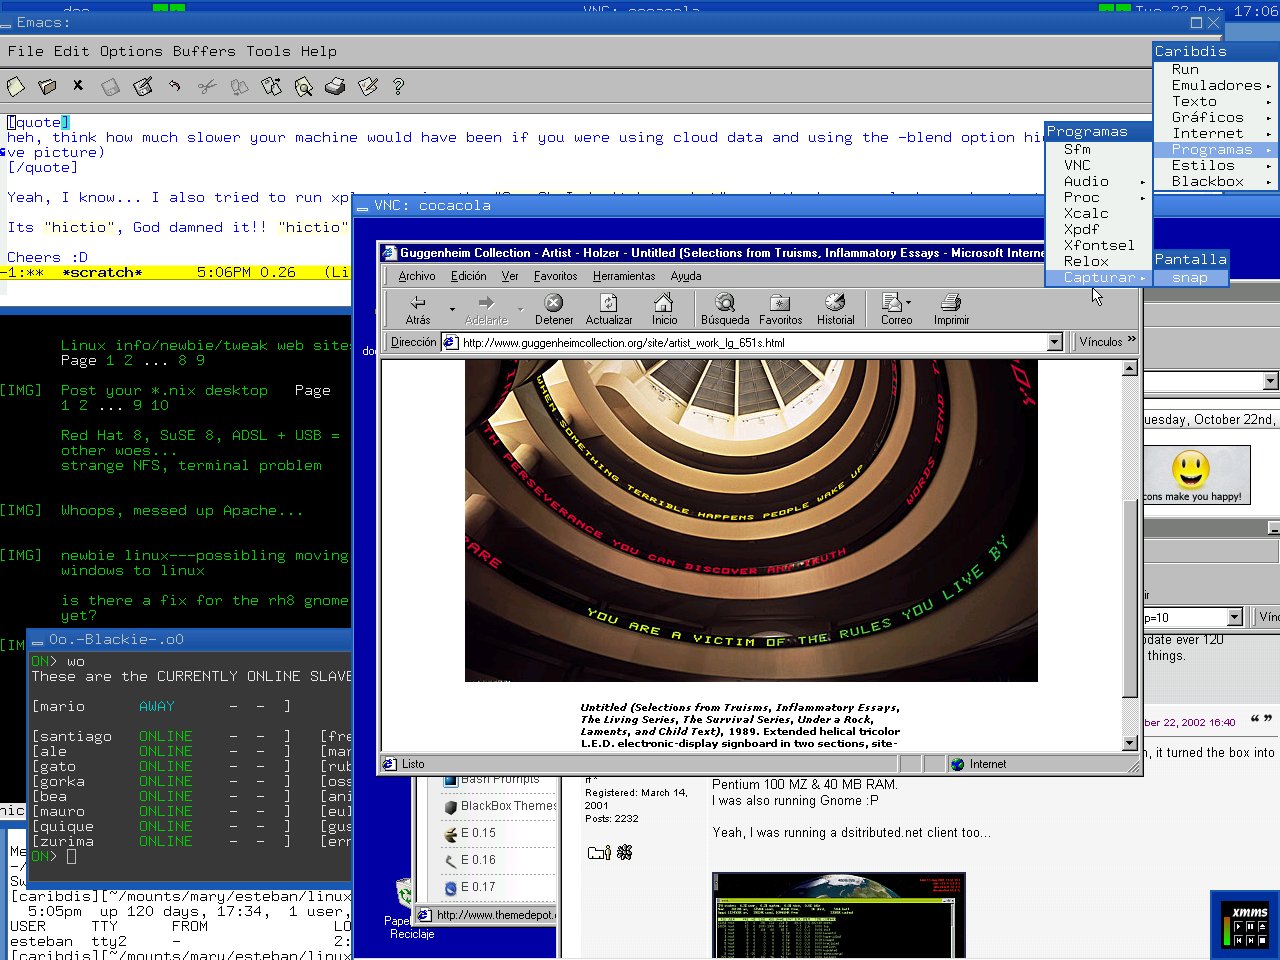
Task: Click the open folder icon in Emacs toolbar
Action: point(47,87)
